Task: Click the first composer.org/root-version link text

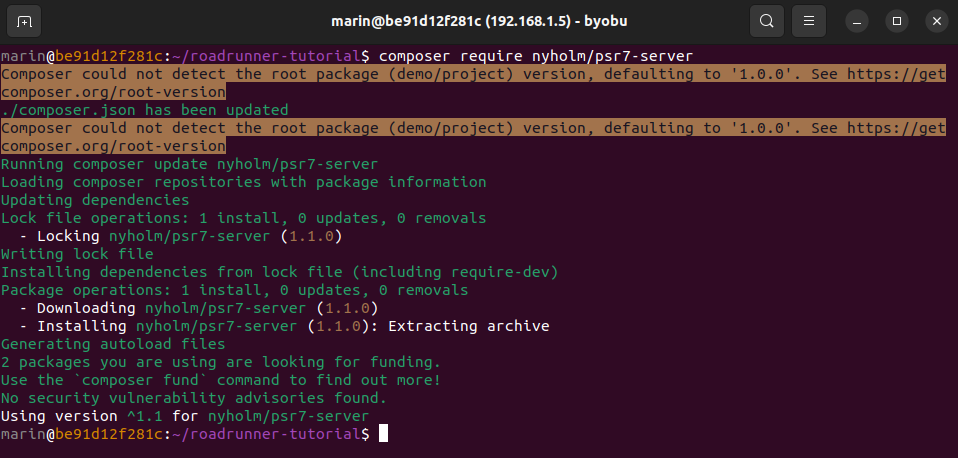Action: coord(113,93)
